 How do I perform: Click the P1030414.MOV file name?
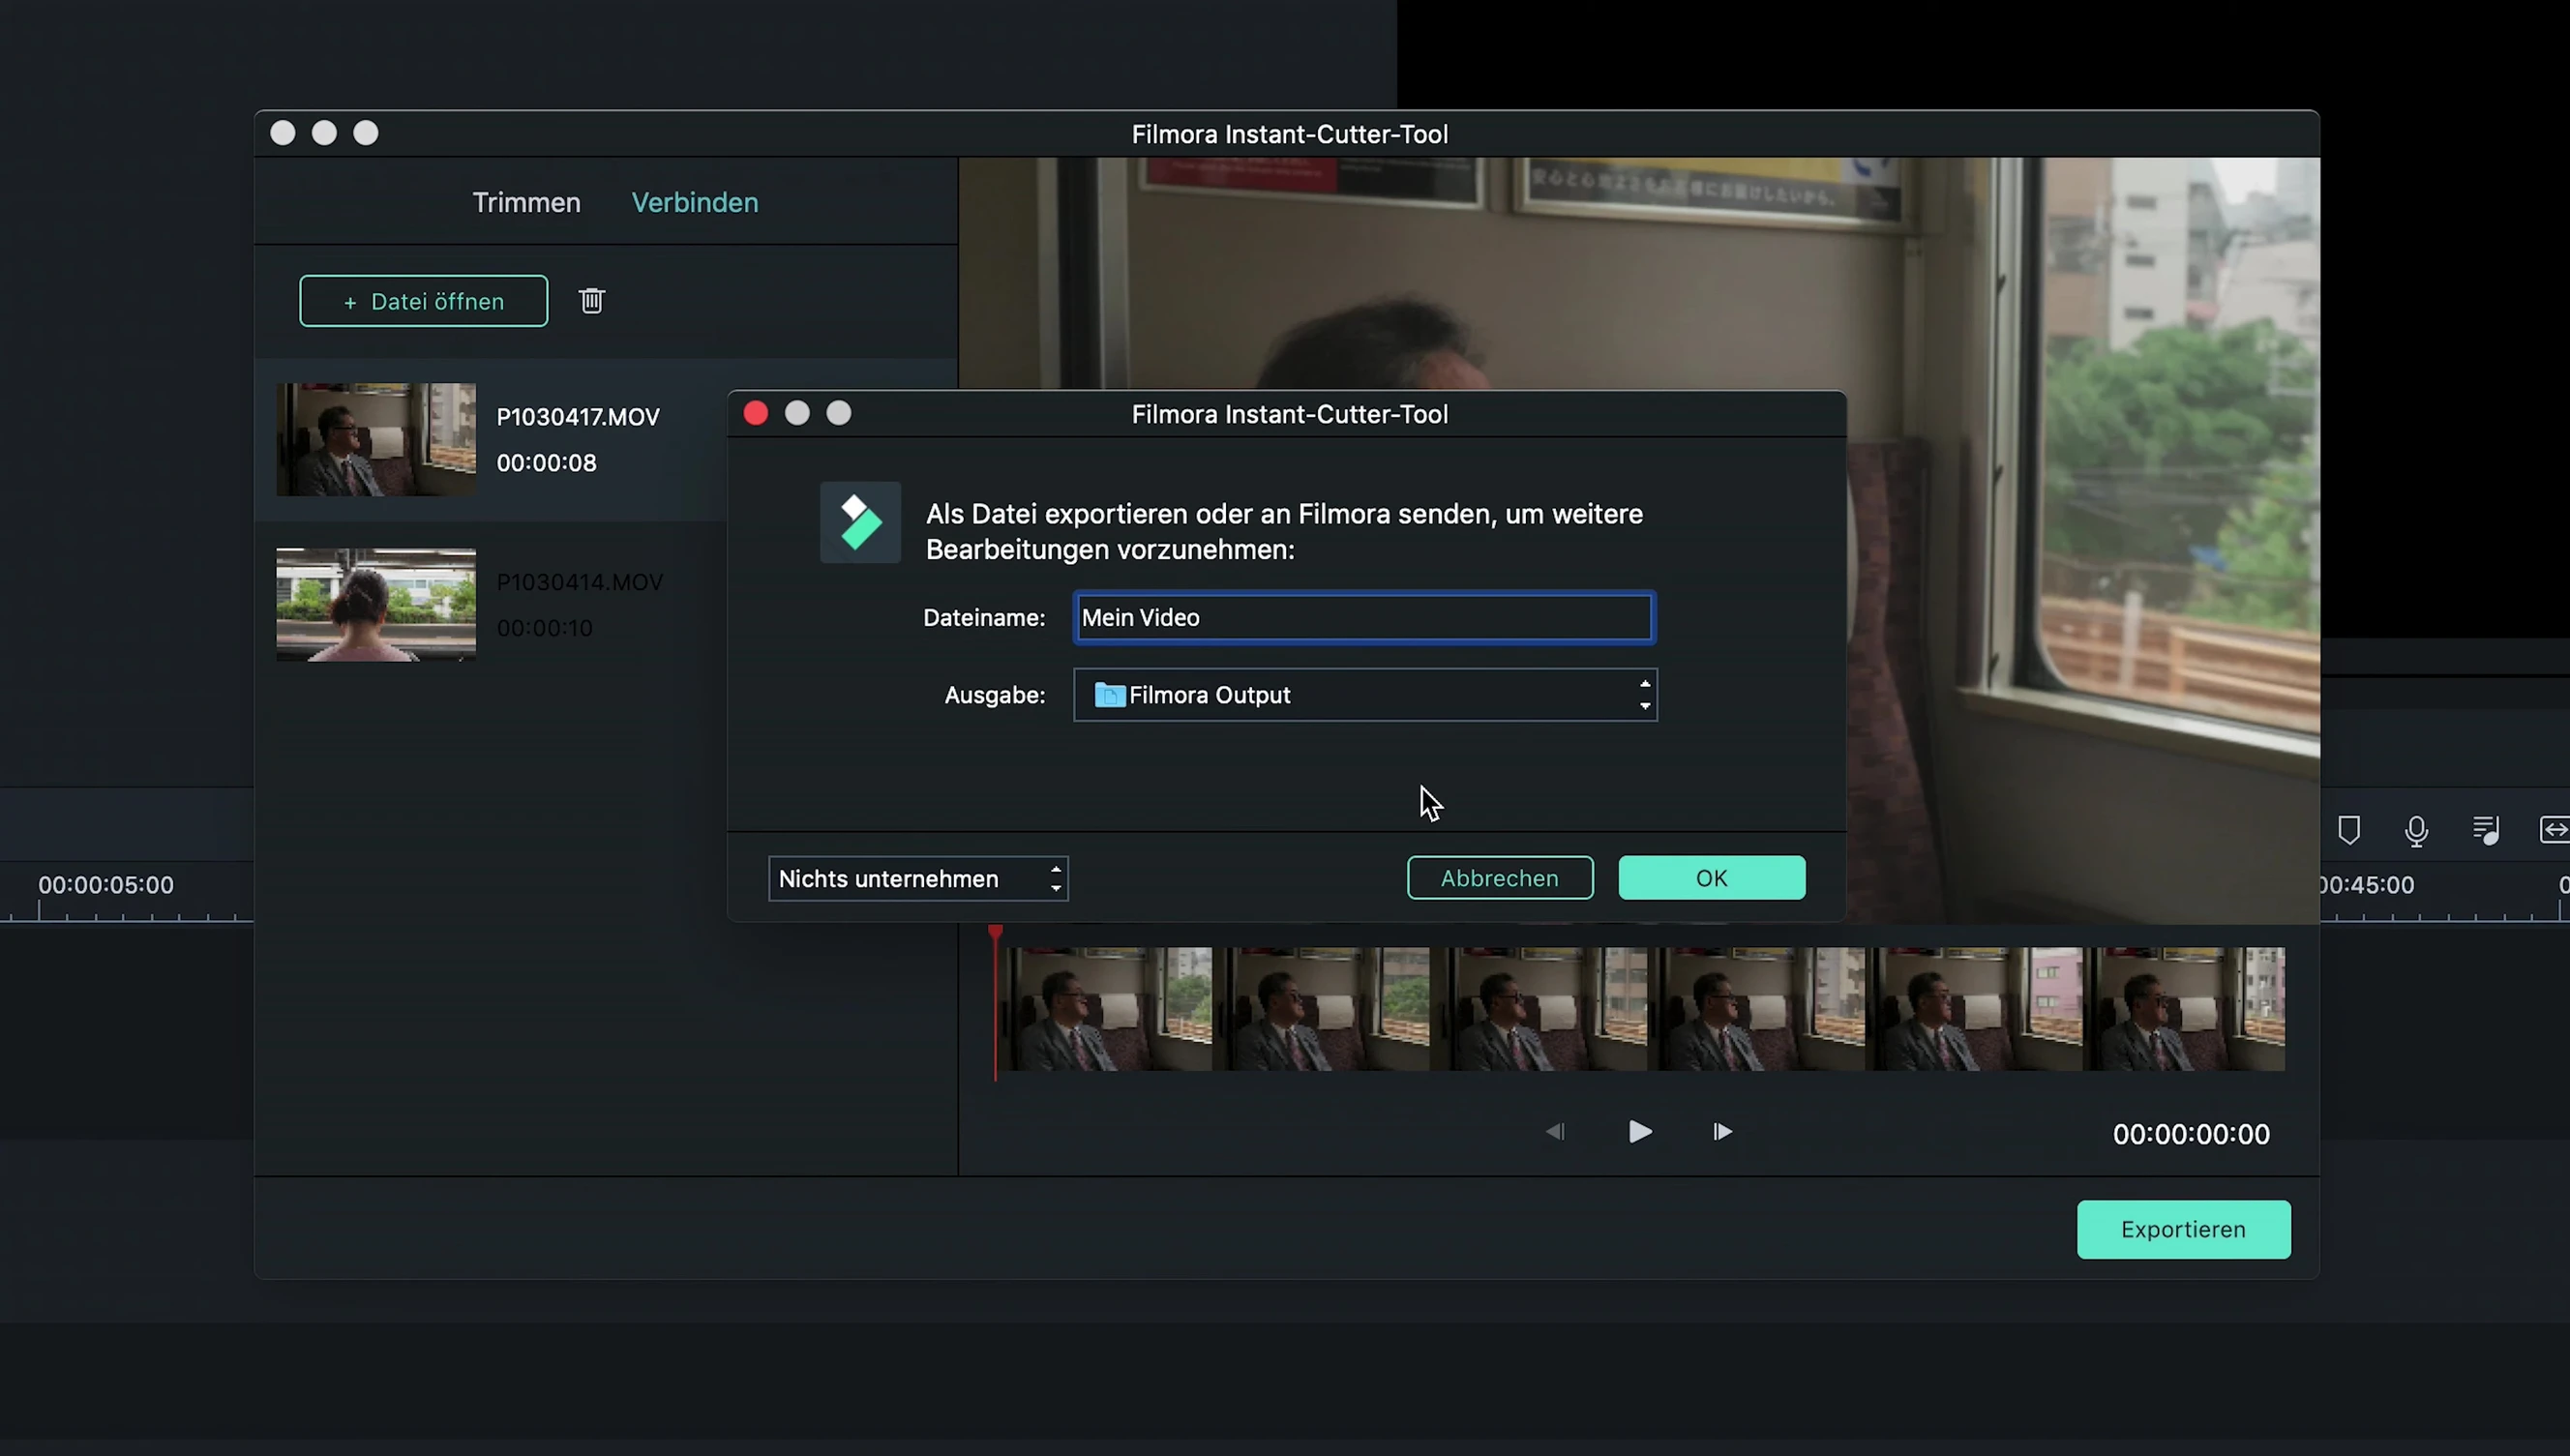coord(580,582)
